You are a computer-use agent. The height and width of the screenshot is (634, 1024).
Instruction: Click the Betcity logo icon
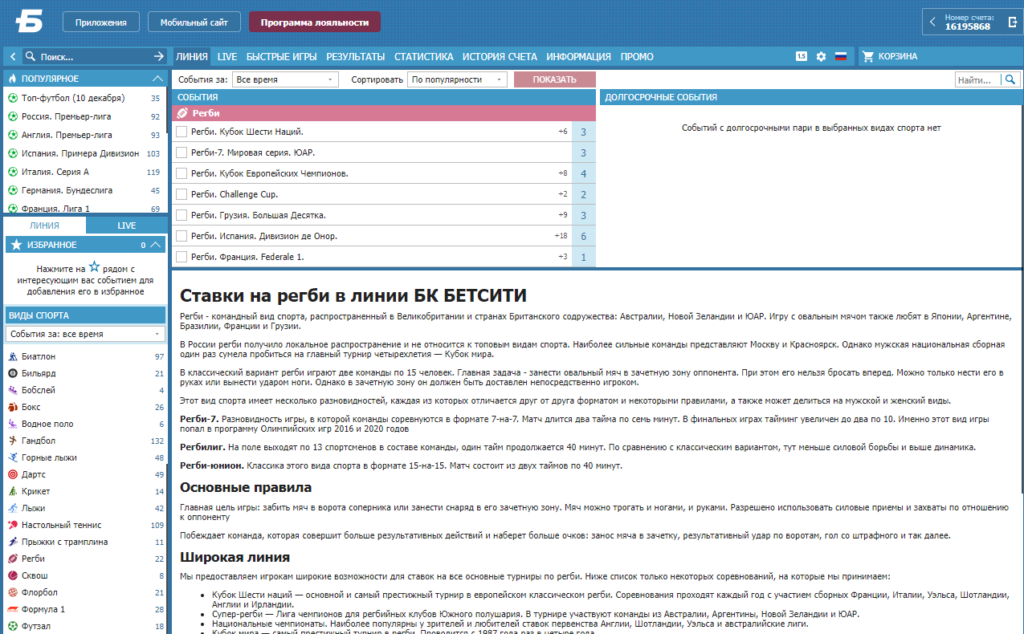(29, 22)
